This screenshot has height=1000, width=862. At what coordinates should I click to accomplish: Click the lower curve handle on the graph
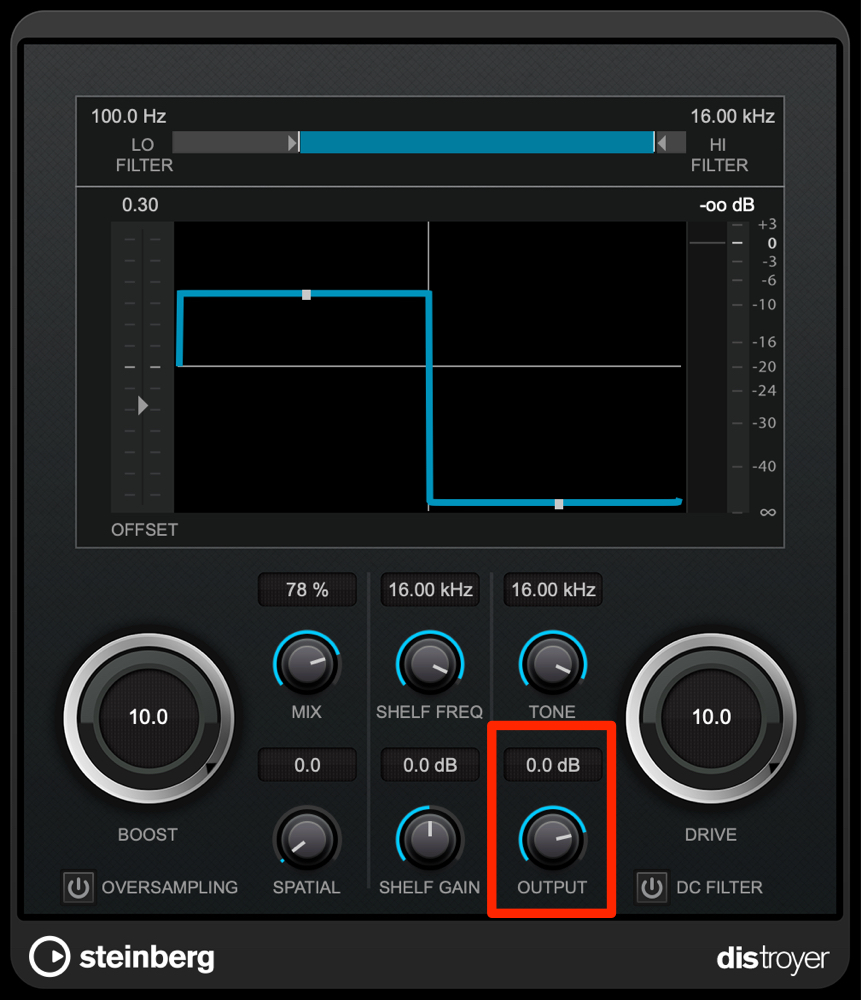click(x=559, y=504)
